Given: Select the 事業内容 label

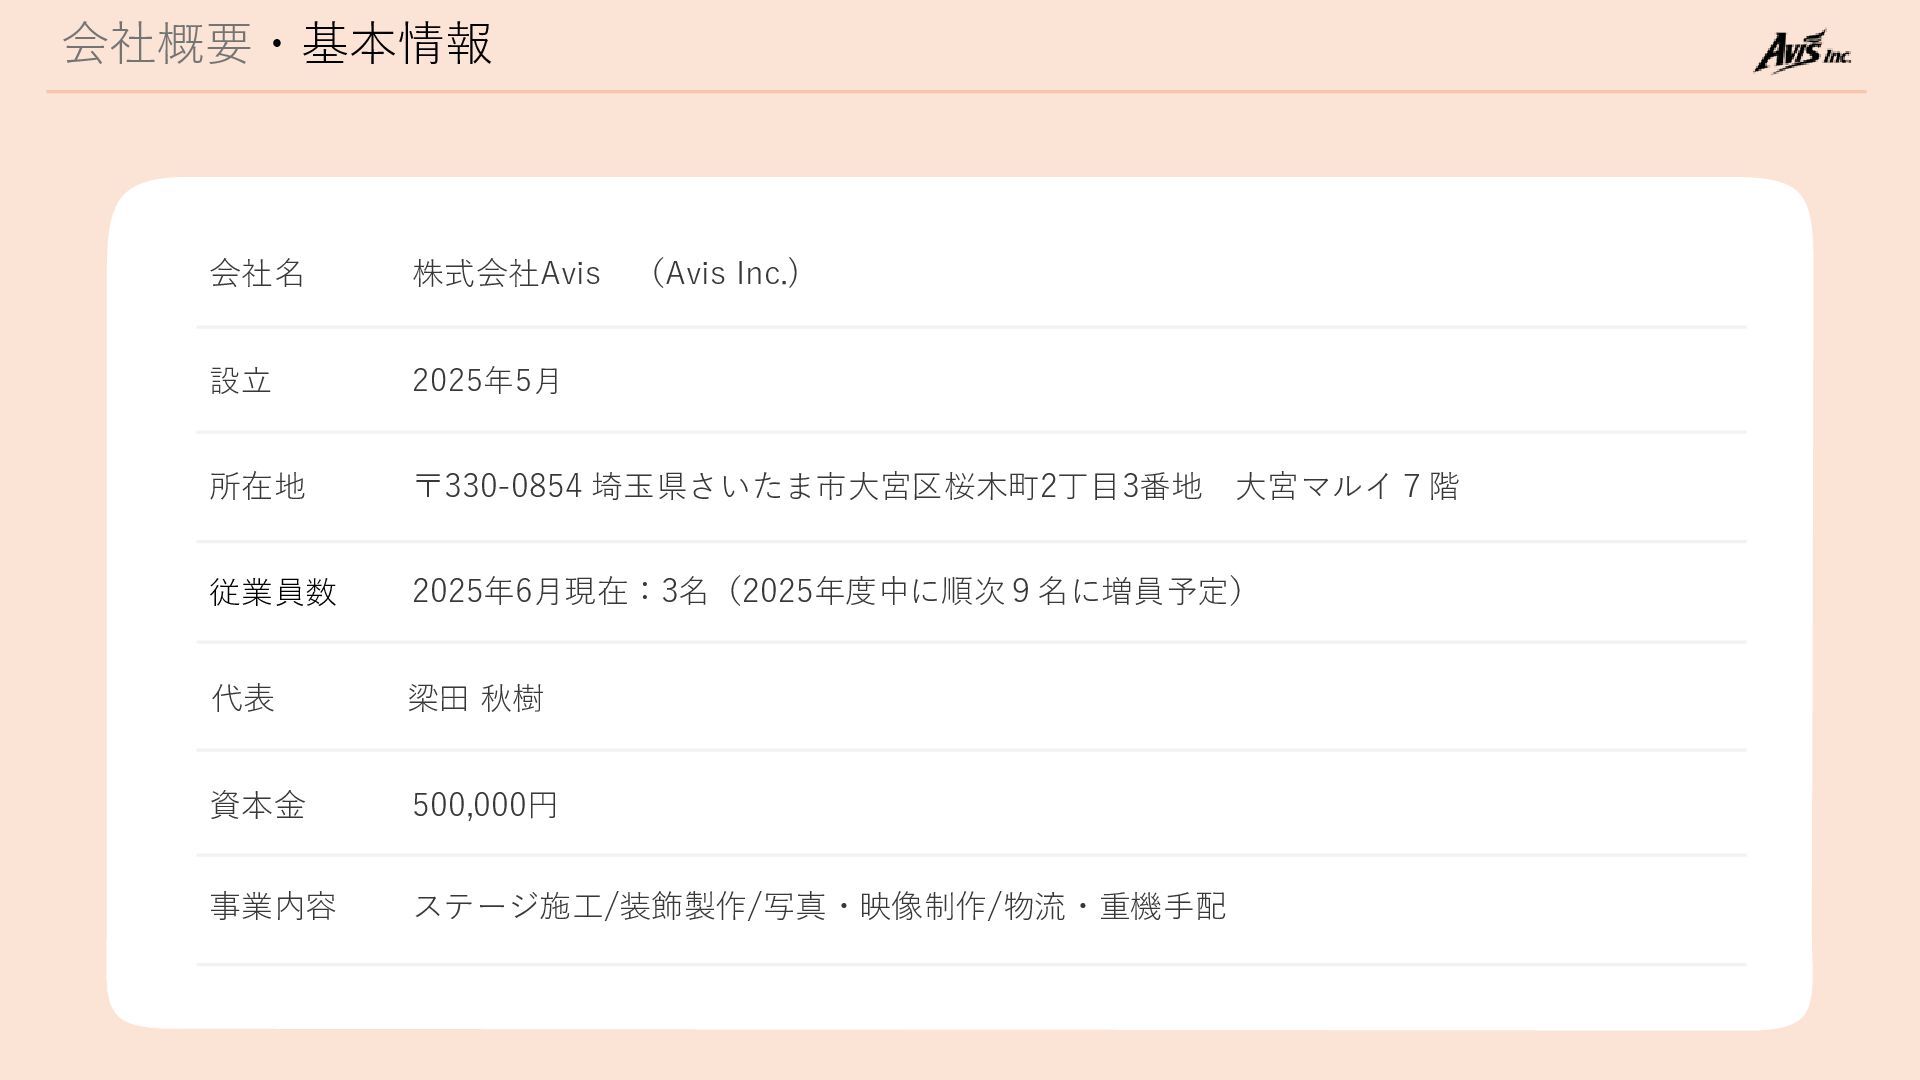Looking at the screenshot, I should point(273,907).
